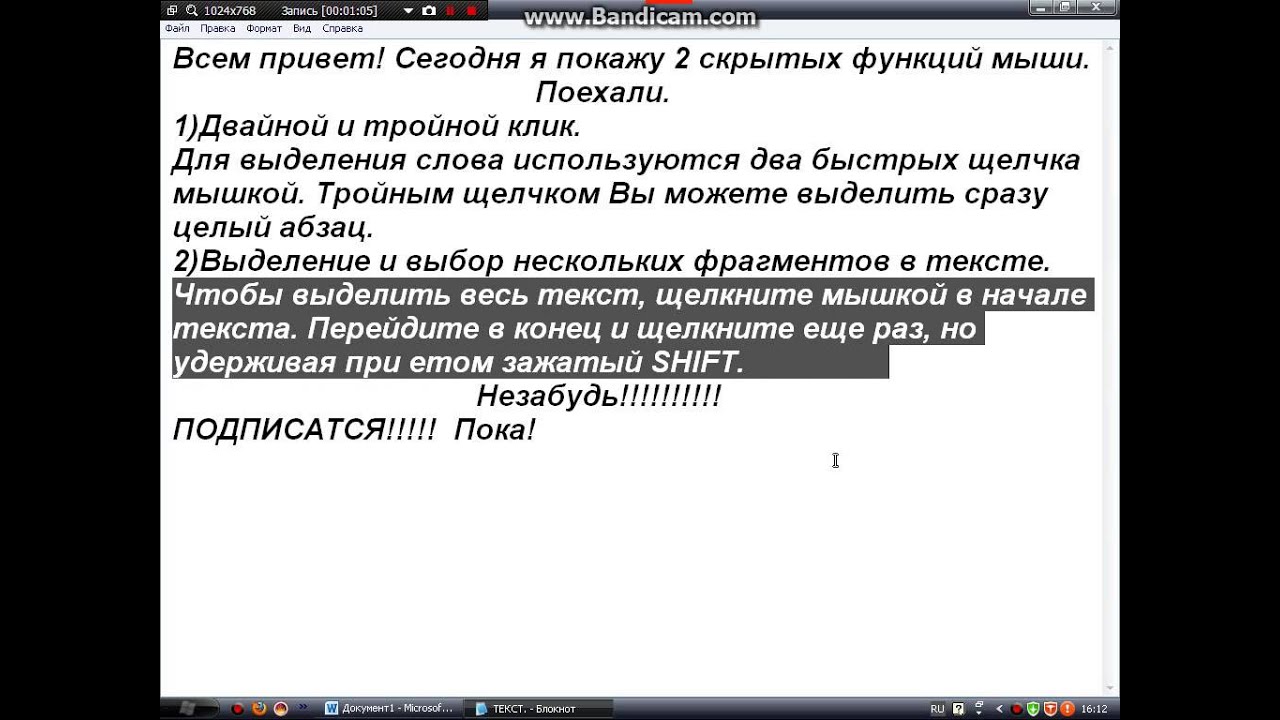
Task: Take a screenshot with the Bandicam camera icon
Action: 429,11
